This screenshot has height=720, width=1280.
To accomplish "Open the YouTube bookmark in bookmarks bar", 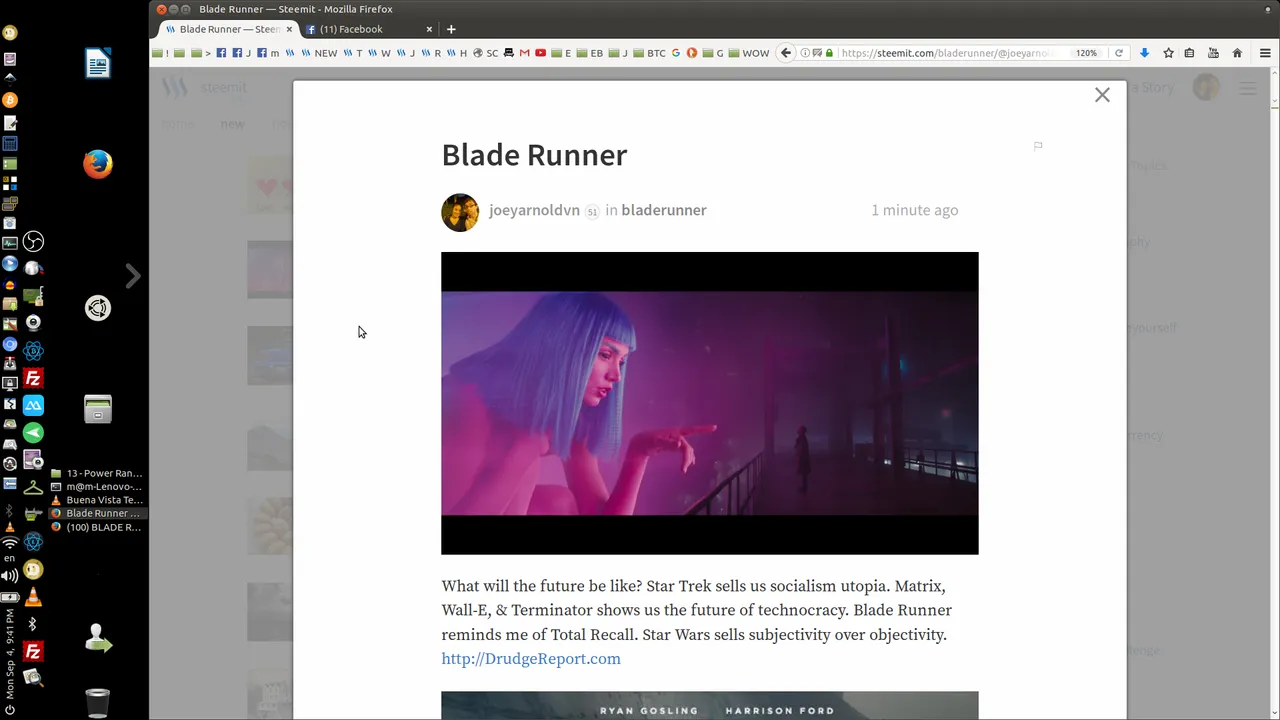I will [541, 53].
